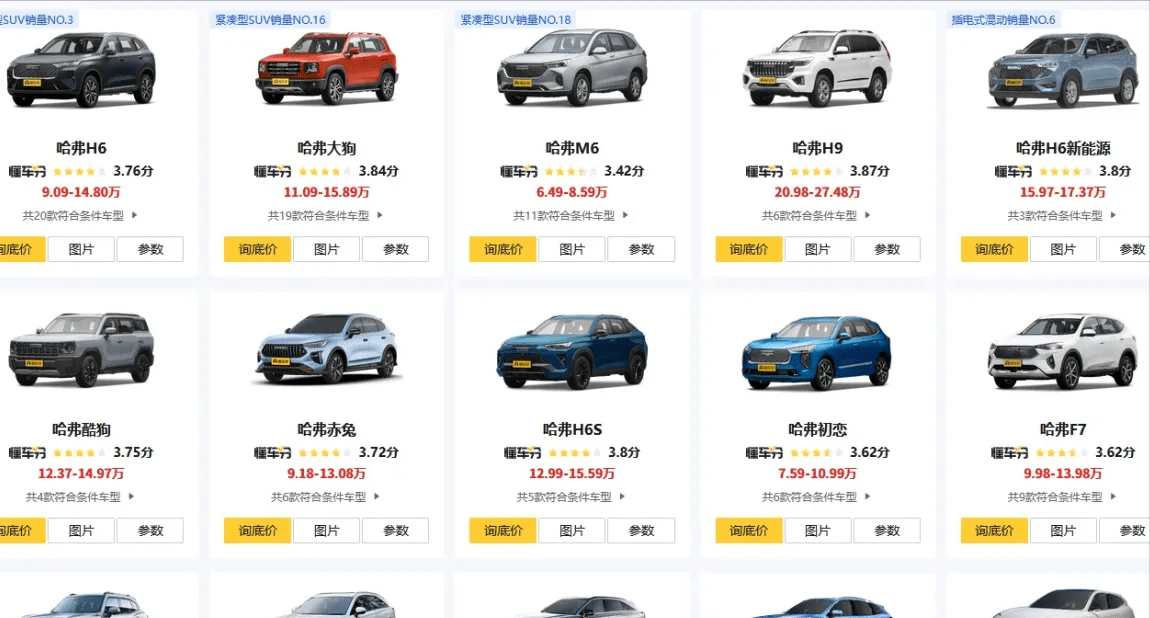Click the star rating under 哈弗H6S

tap(575, 453)
